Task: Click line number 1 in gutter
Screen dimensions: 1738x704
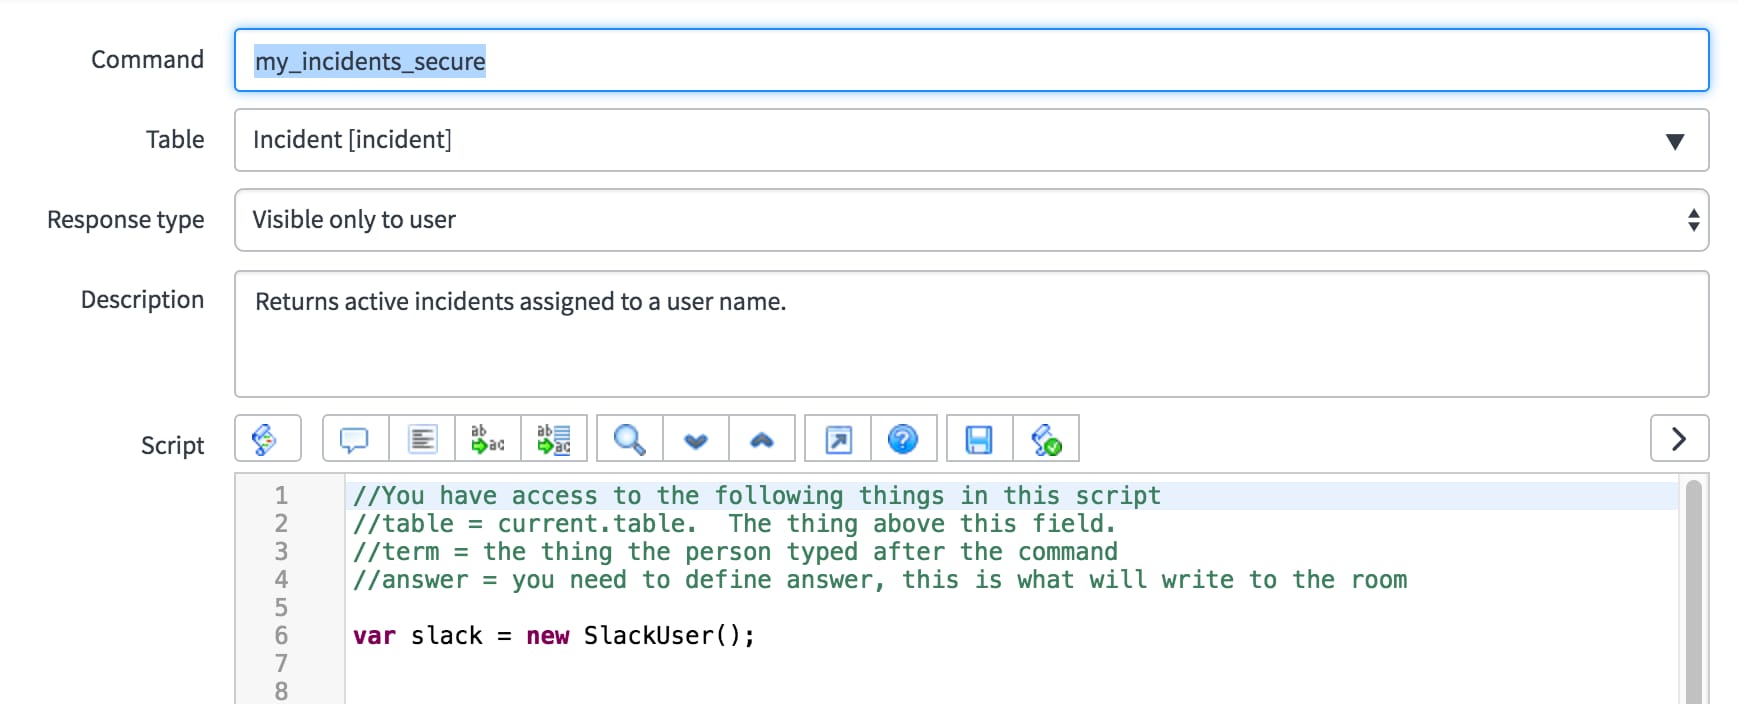Action: click(281, 496)
